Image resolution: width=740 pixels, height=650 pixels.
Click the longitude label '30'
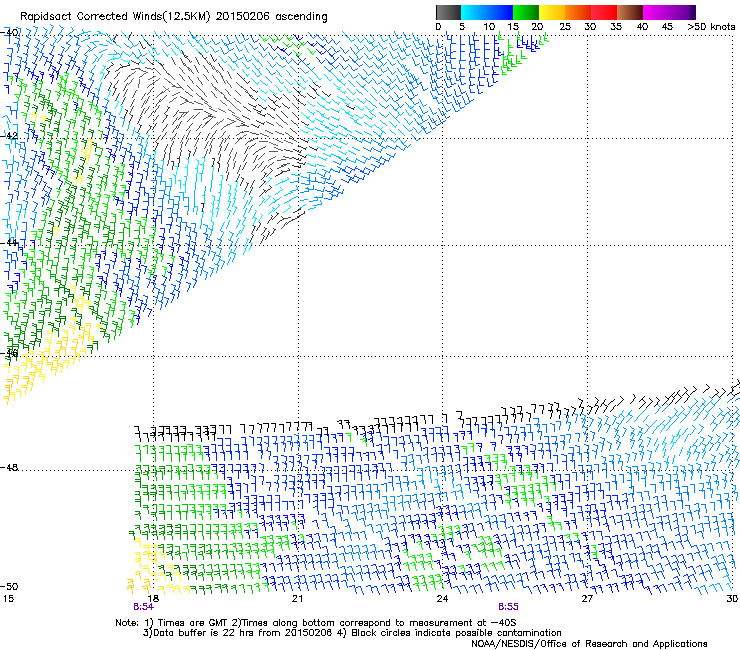tap(732, 599)
